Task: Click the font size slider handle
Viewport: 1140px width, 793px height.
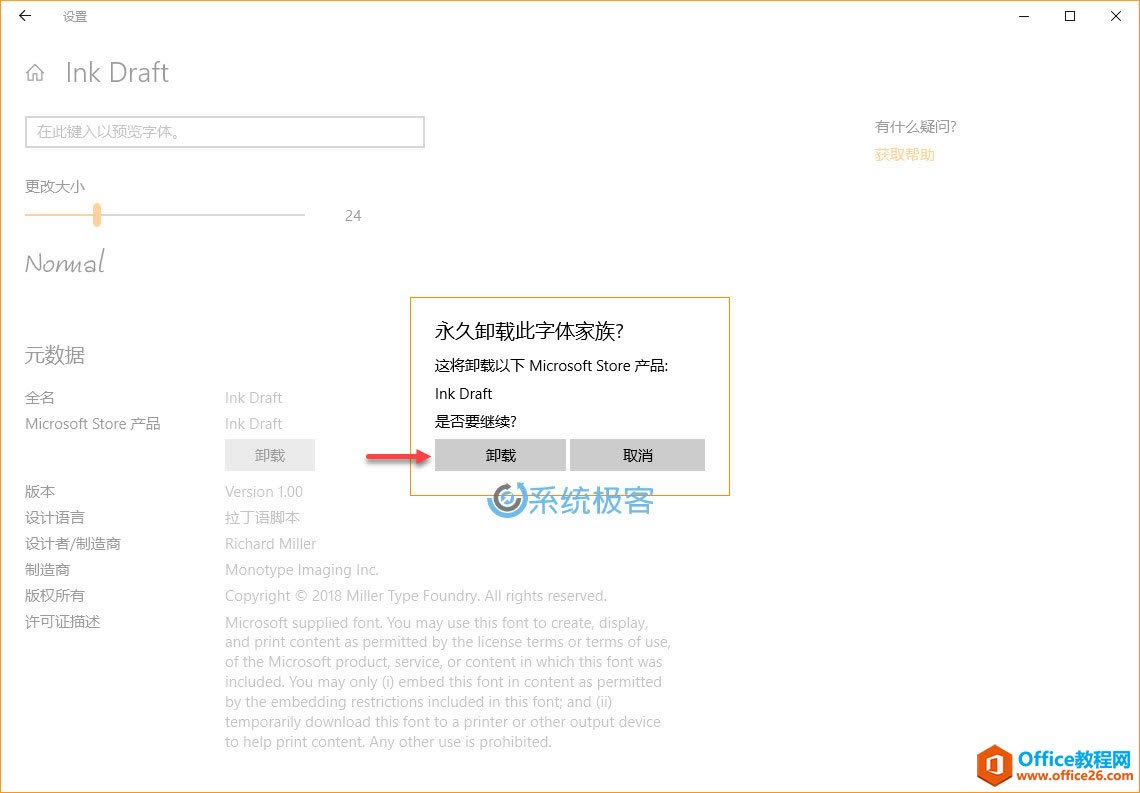Action: [97, 215]
